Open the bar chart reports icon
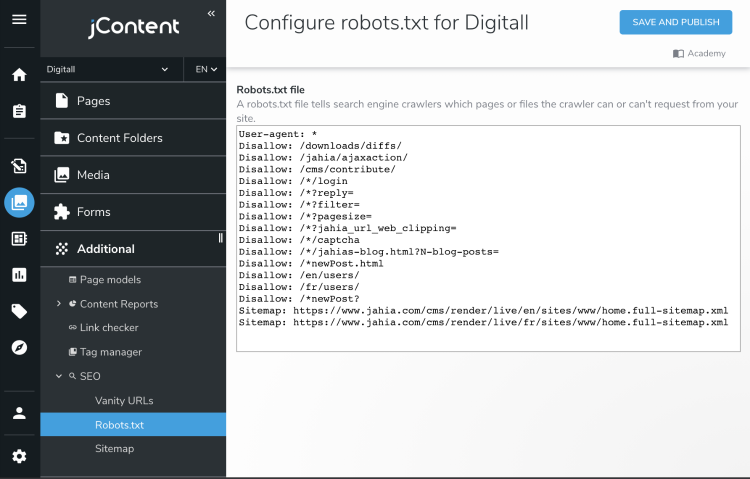 19,275
